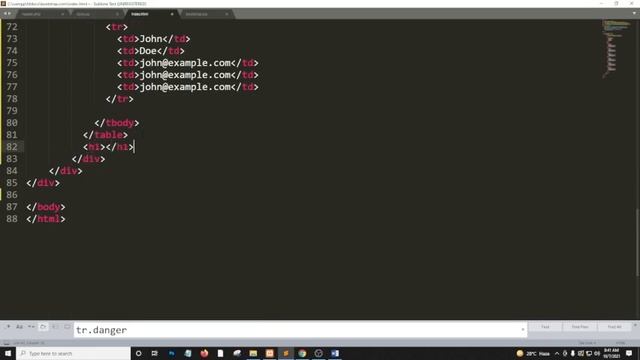This screenshot has height=360, width=640.
Task: Click the weather widget on taskbar
Action: click(x=533, y=353)
